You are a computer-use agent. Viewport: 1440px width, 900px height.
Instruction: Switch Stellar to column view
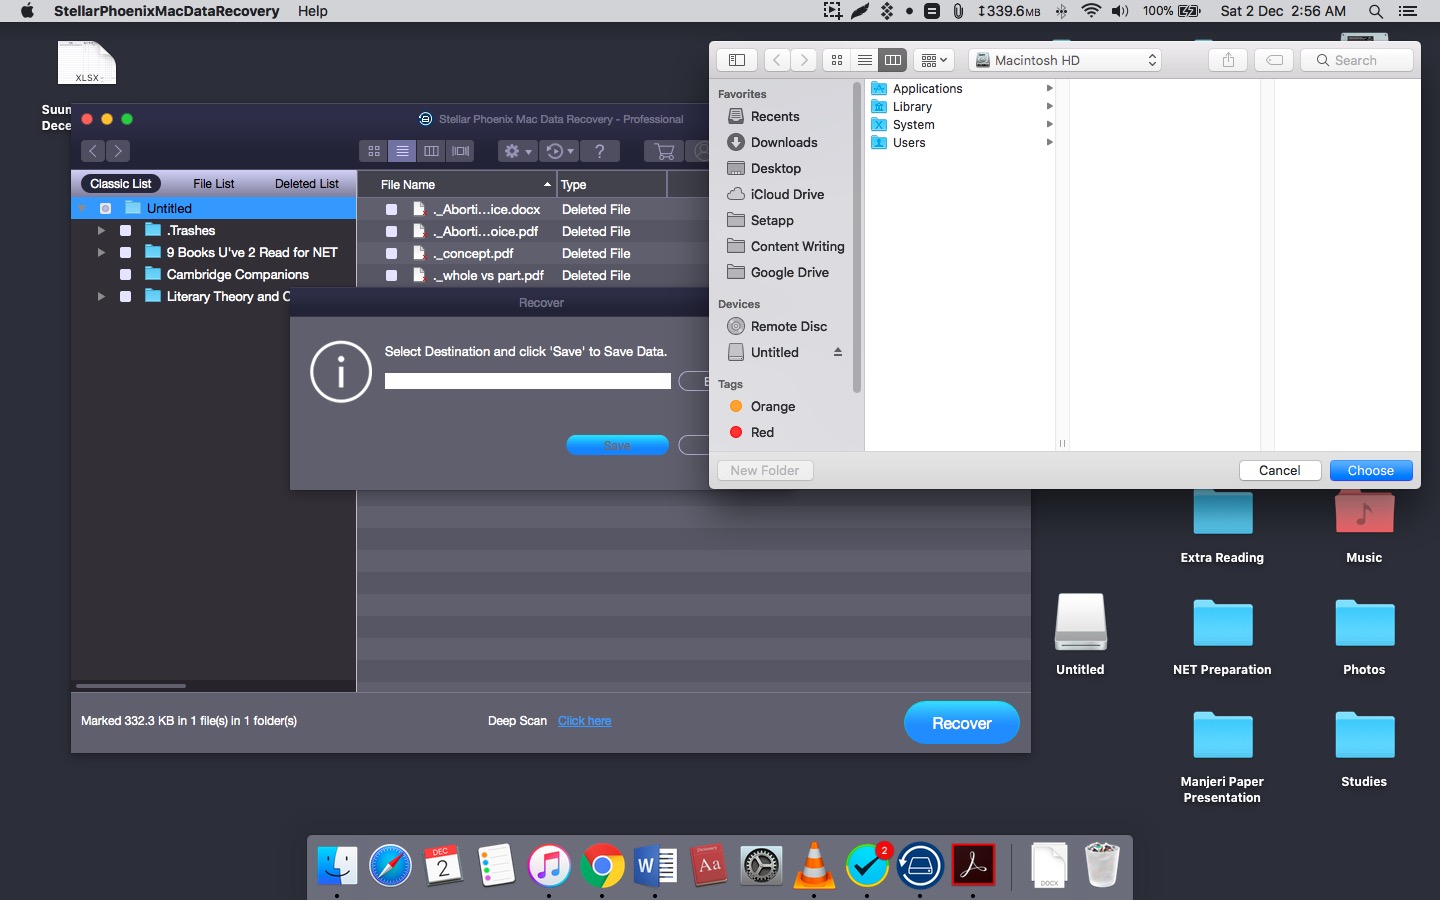pyautogui.click(x=432, y=151)
